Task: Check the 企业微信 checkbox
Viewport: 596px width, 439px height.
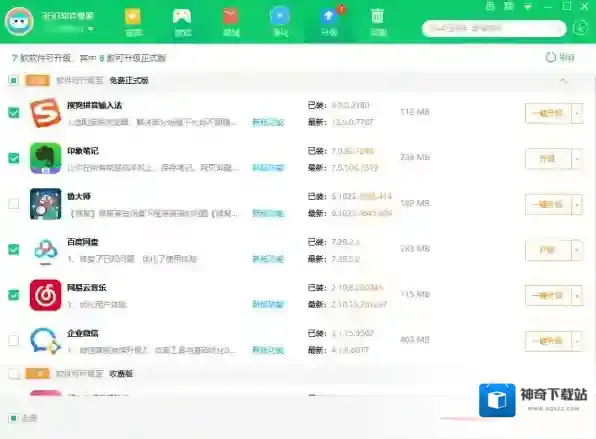Action: pos(14,340)
